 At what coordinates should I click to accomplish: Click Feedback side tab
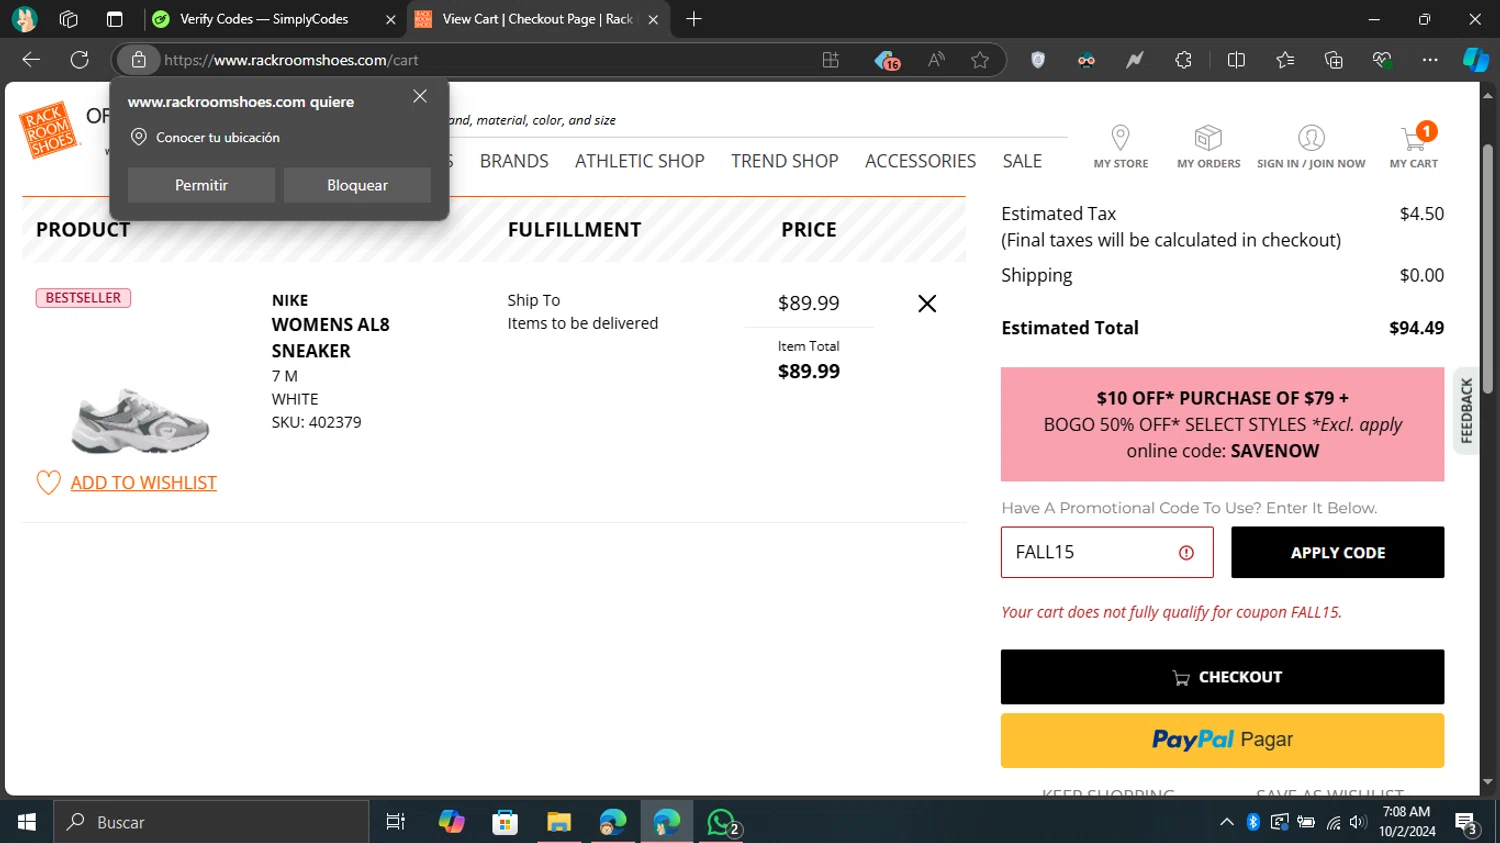click(1466, 410)
